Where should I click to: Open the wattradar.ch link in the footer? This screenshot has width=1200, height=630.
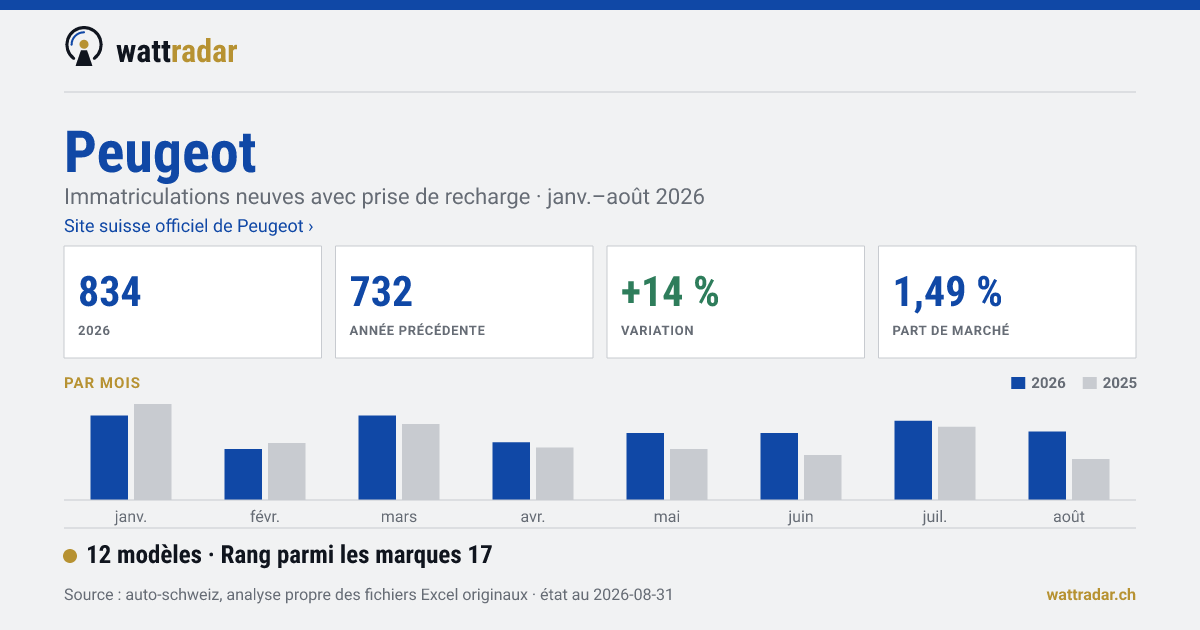point(1091,594)
